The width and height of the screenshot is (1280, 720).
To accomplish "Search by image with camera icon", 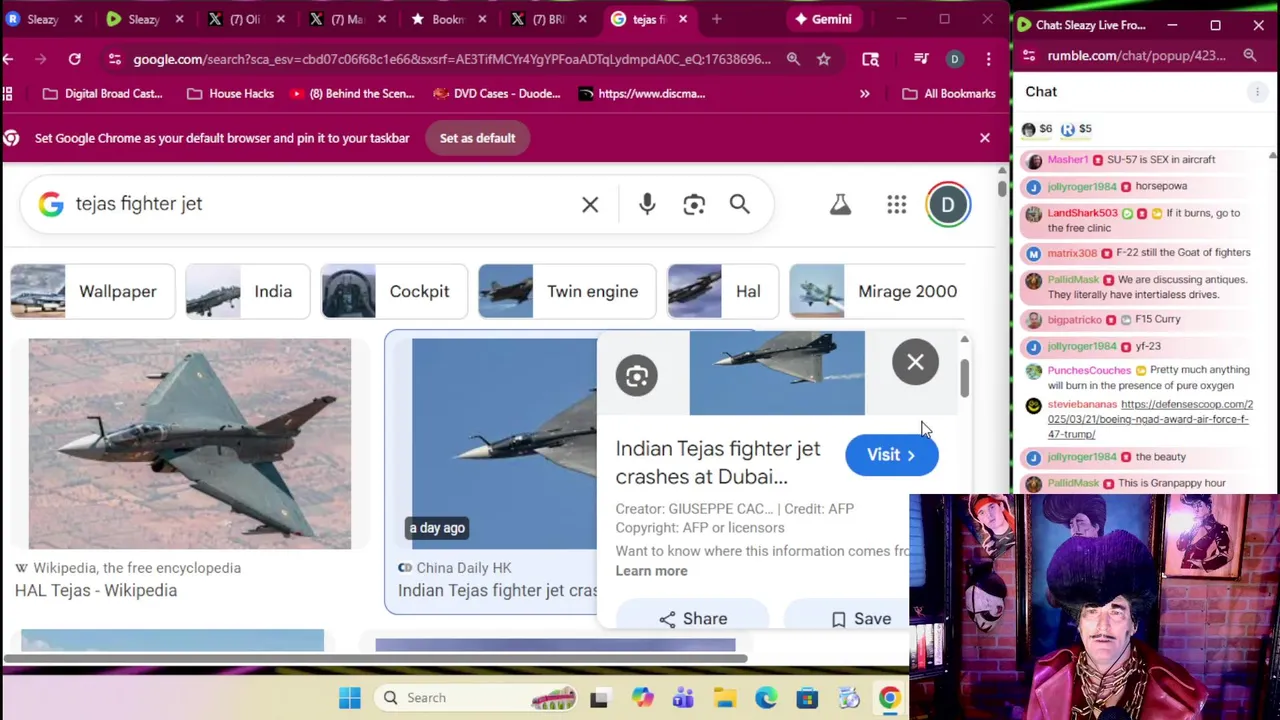I will point(694,204).
